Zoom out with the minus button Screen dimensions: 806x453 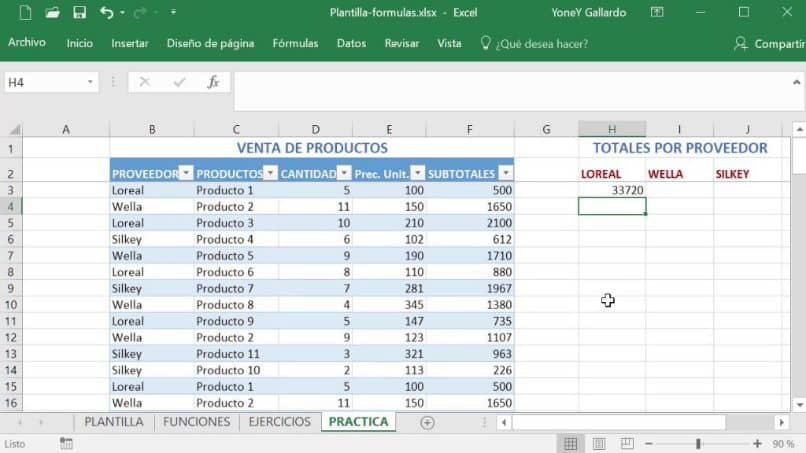pos(649,444)
